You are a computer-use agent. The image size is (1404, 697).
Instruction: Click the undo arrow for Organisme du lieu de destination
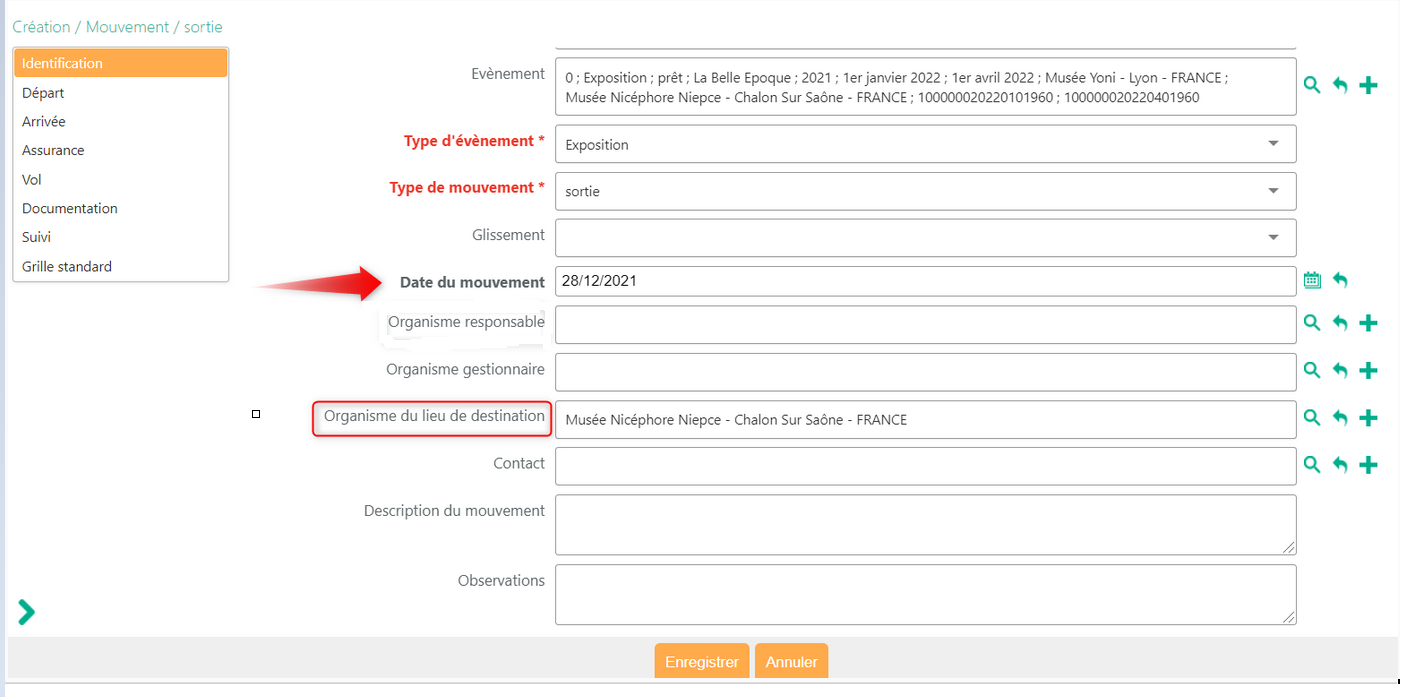click(x=1340, y=418)
